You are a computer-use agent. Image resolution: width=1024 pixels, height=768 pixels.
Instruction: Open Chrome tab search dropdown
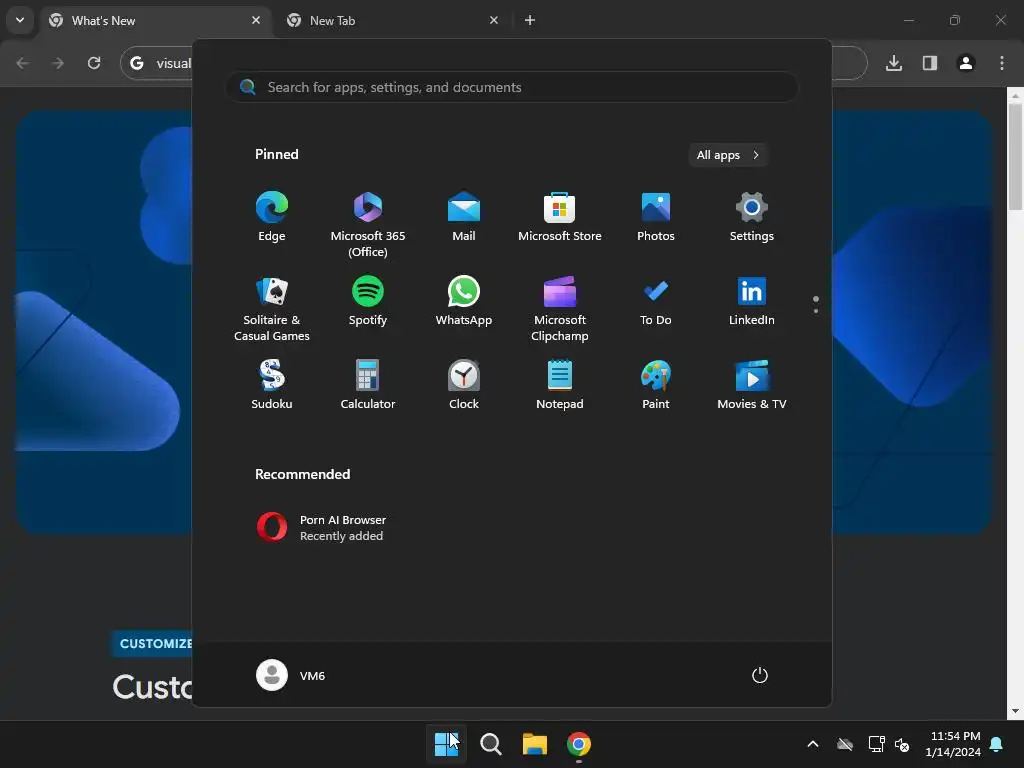20,20
